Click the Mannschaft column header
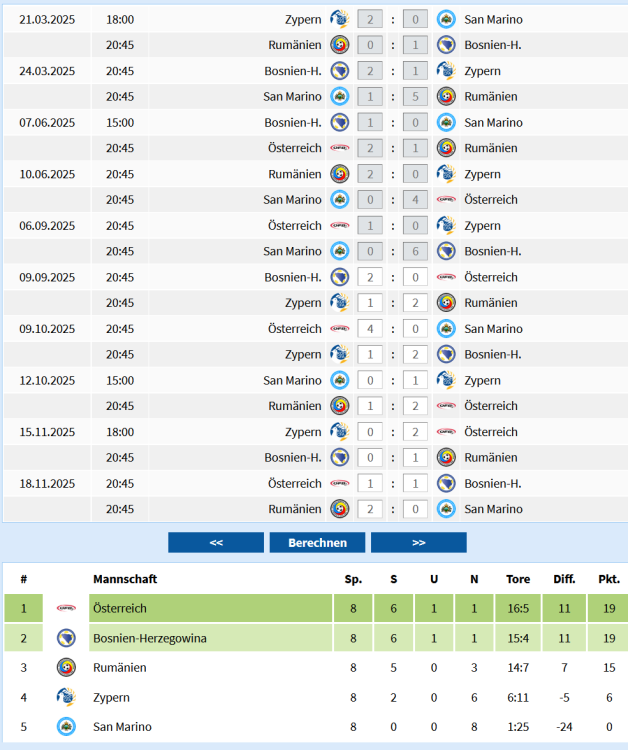The width and height of the screenshot is (628, 750). (125, 579)
